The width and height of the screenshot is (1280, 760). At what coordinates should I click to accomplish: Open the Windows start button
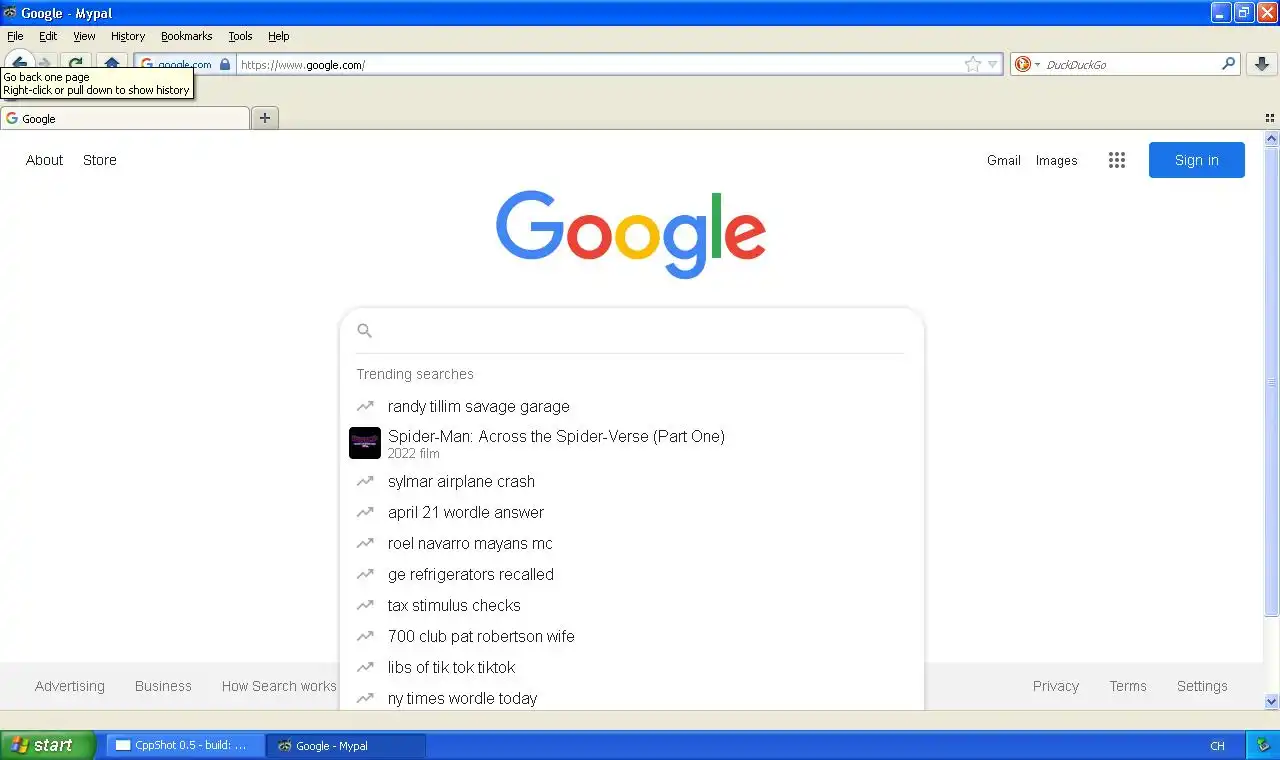pyautogui.click(x=48, y=745)
